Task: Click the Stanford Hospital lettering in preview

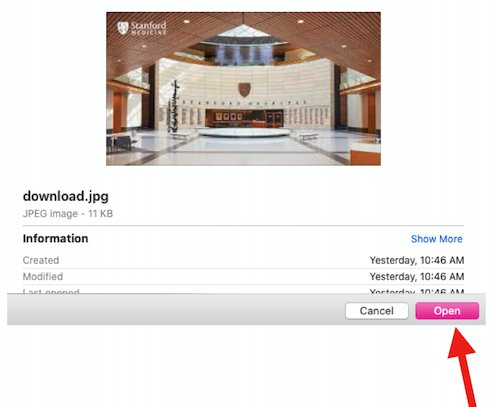Action: pyautogui.click(x=244, y=103)
